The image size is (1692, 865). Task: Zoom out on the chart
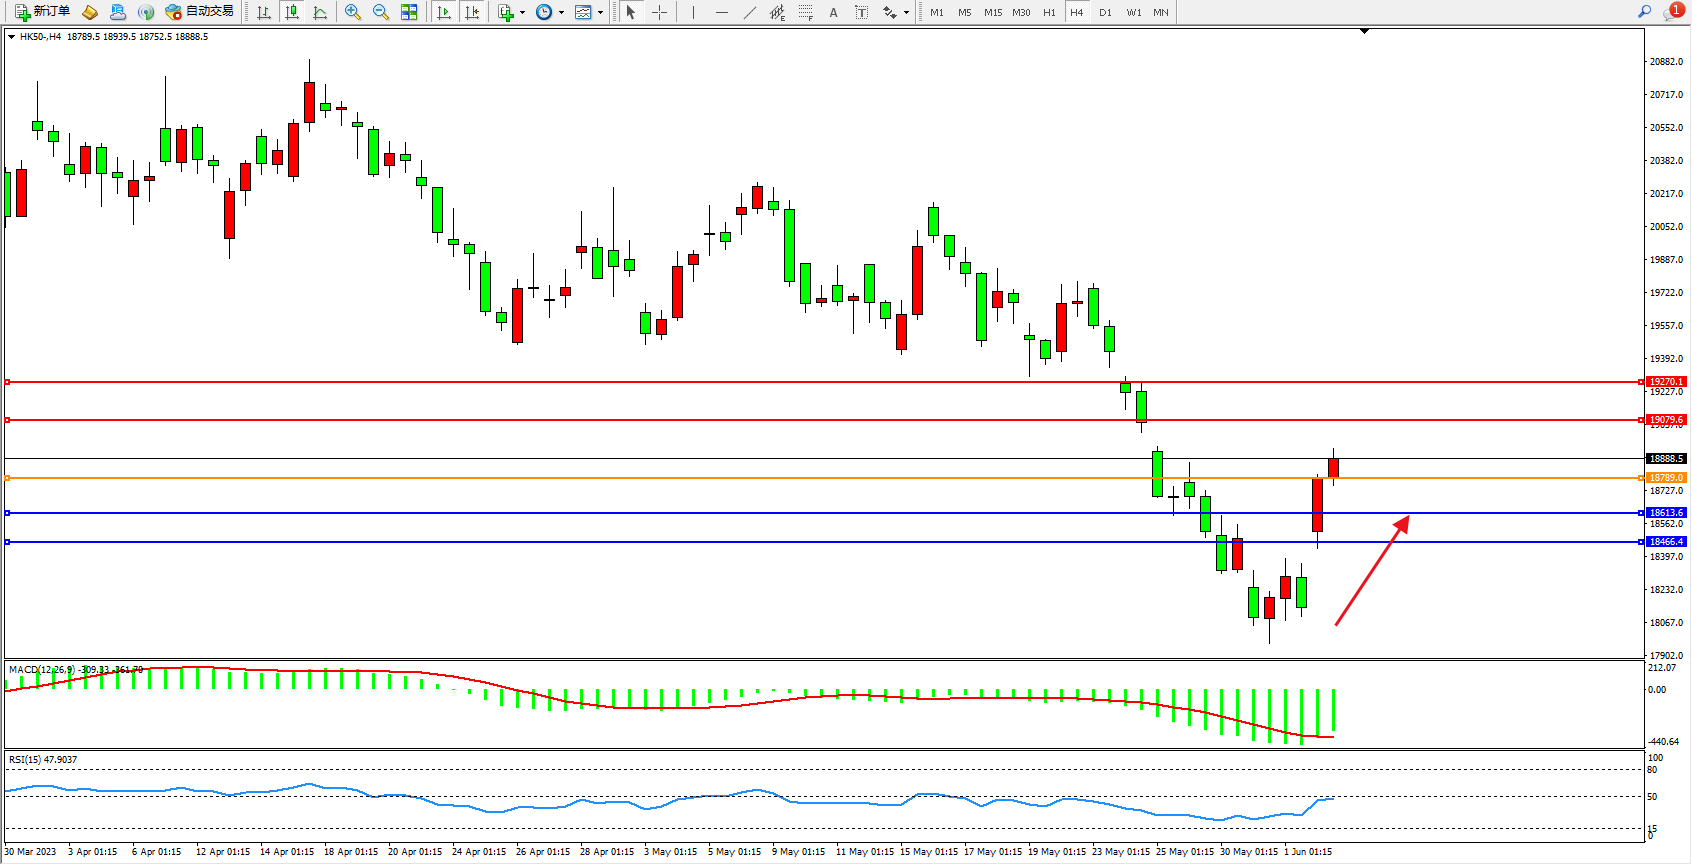[x=381, y=12]
